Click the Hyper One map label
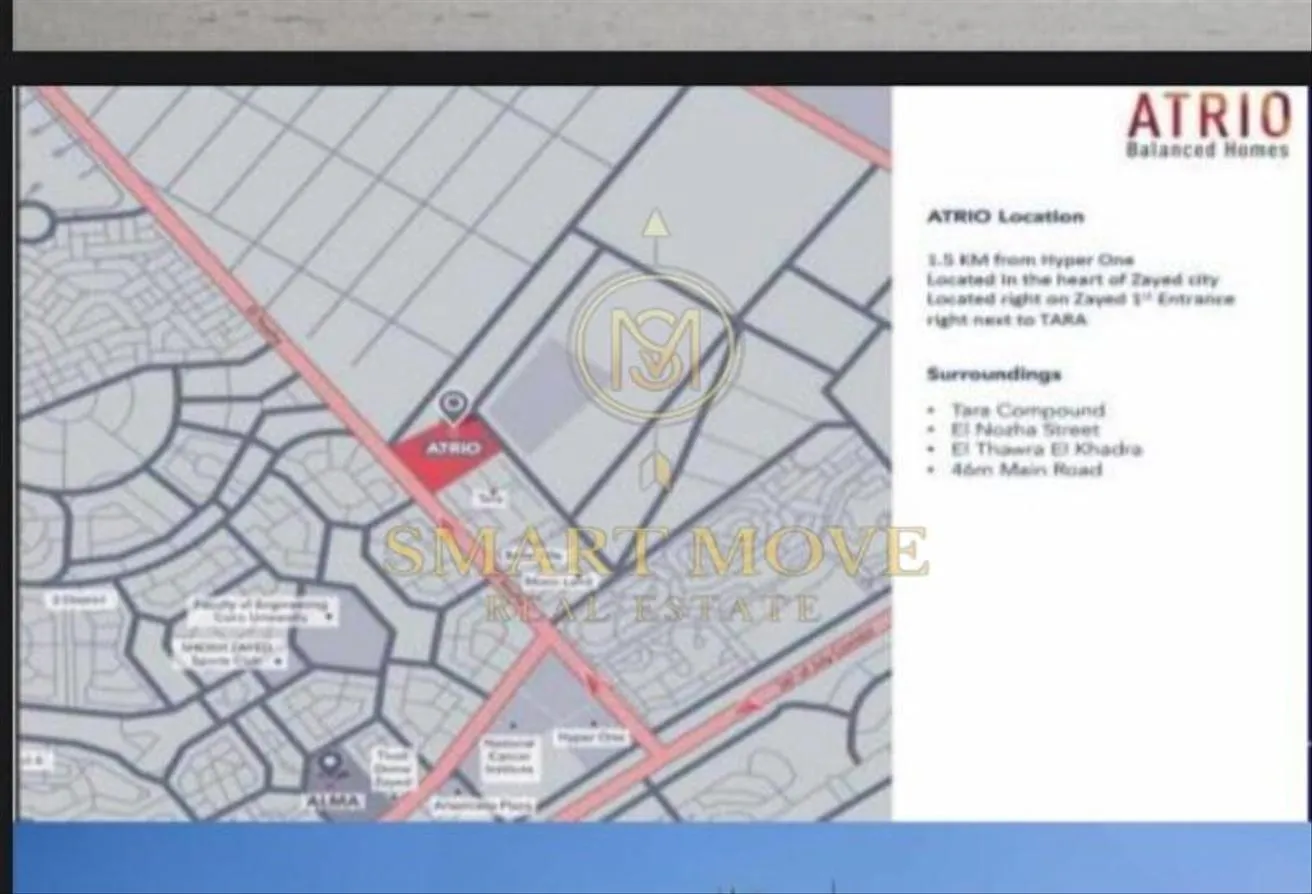Viewport: 1312px width, 894px height. pos(590,737)
